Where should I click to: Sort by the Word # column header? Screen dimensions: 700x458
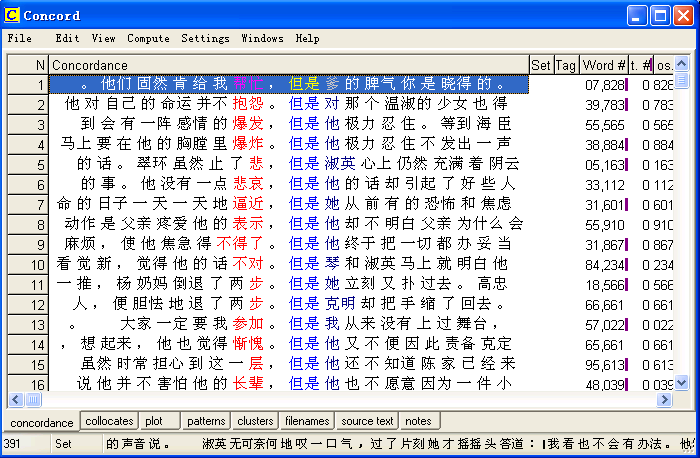[604, 65]
